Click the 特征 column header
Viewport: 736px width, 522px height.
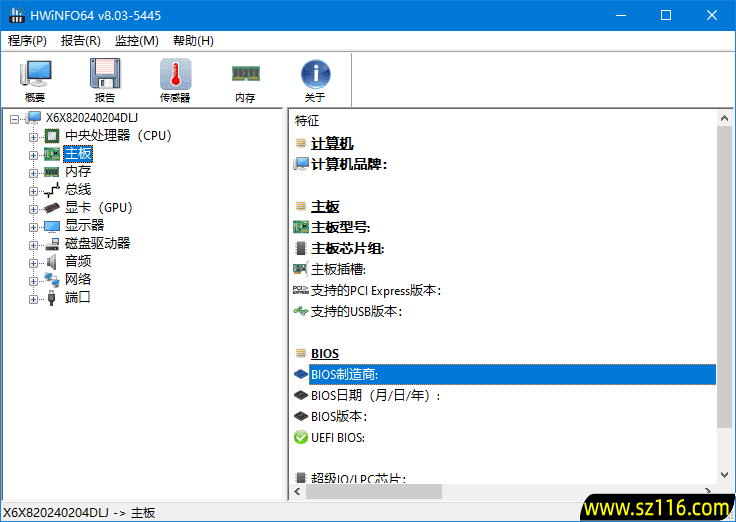tap(307, 121)
